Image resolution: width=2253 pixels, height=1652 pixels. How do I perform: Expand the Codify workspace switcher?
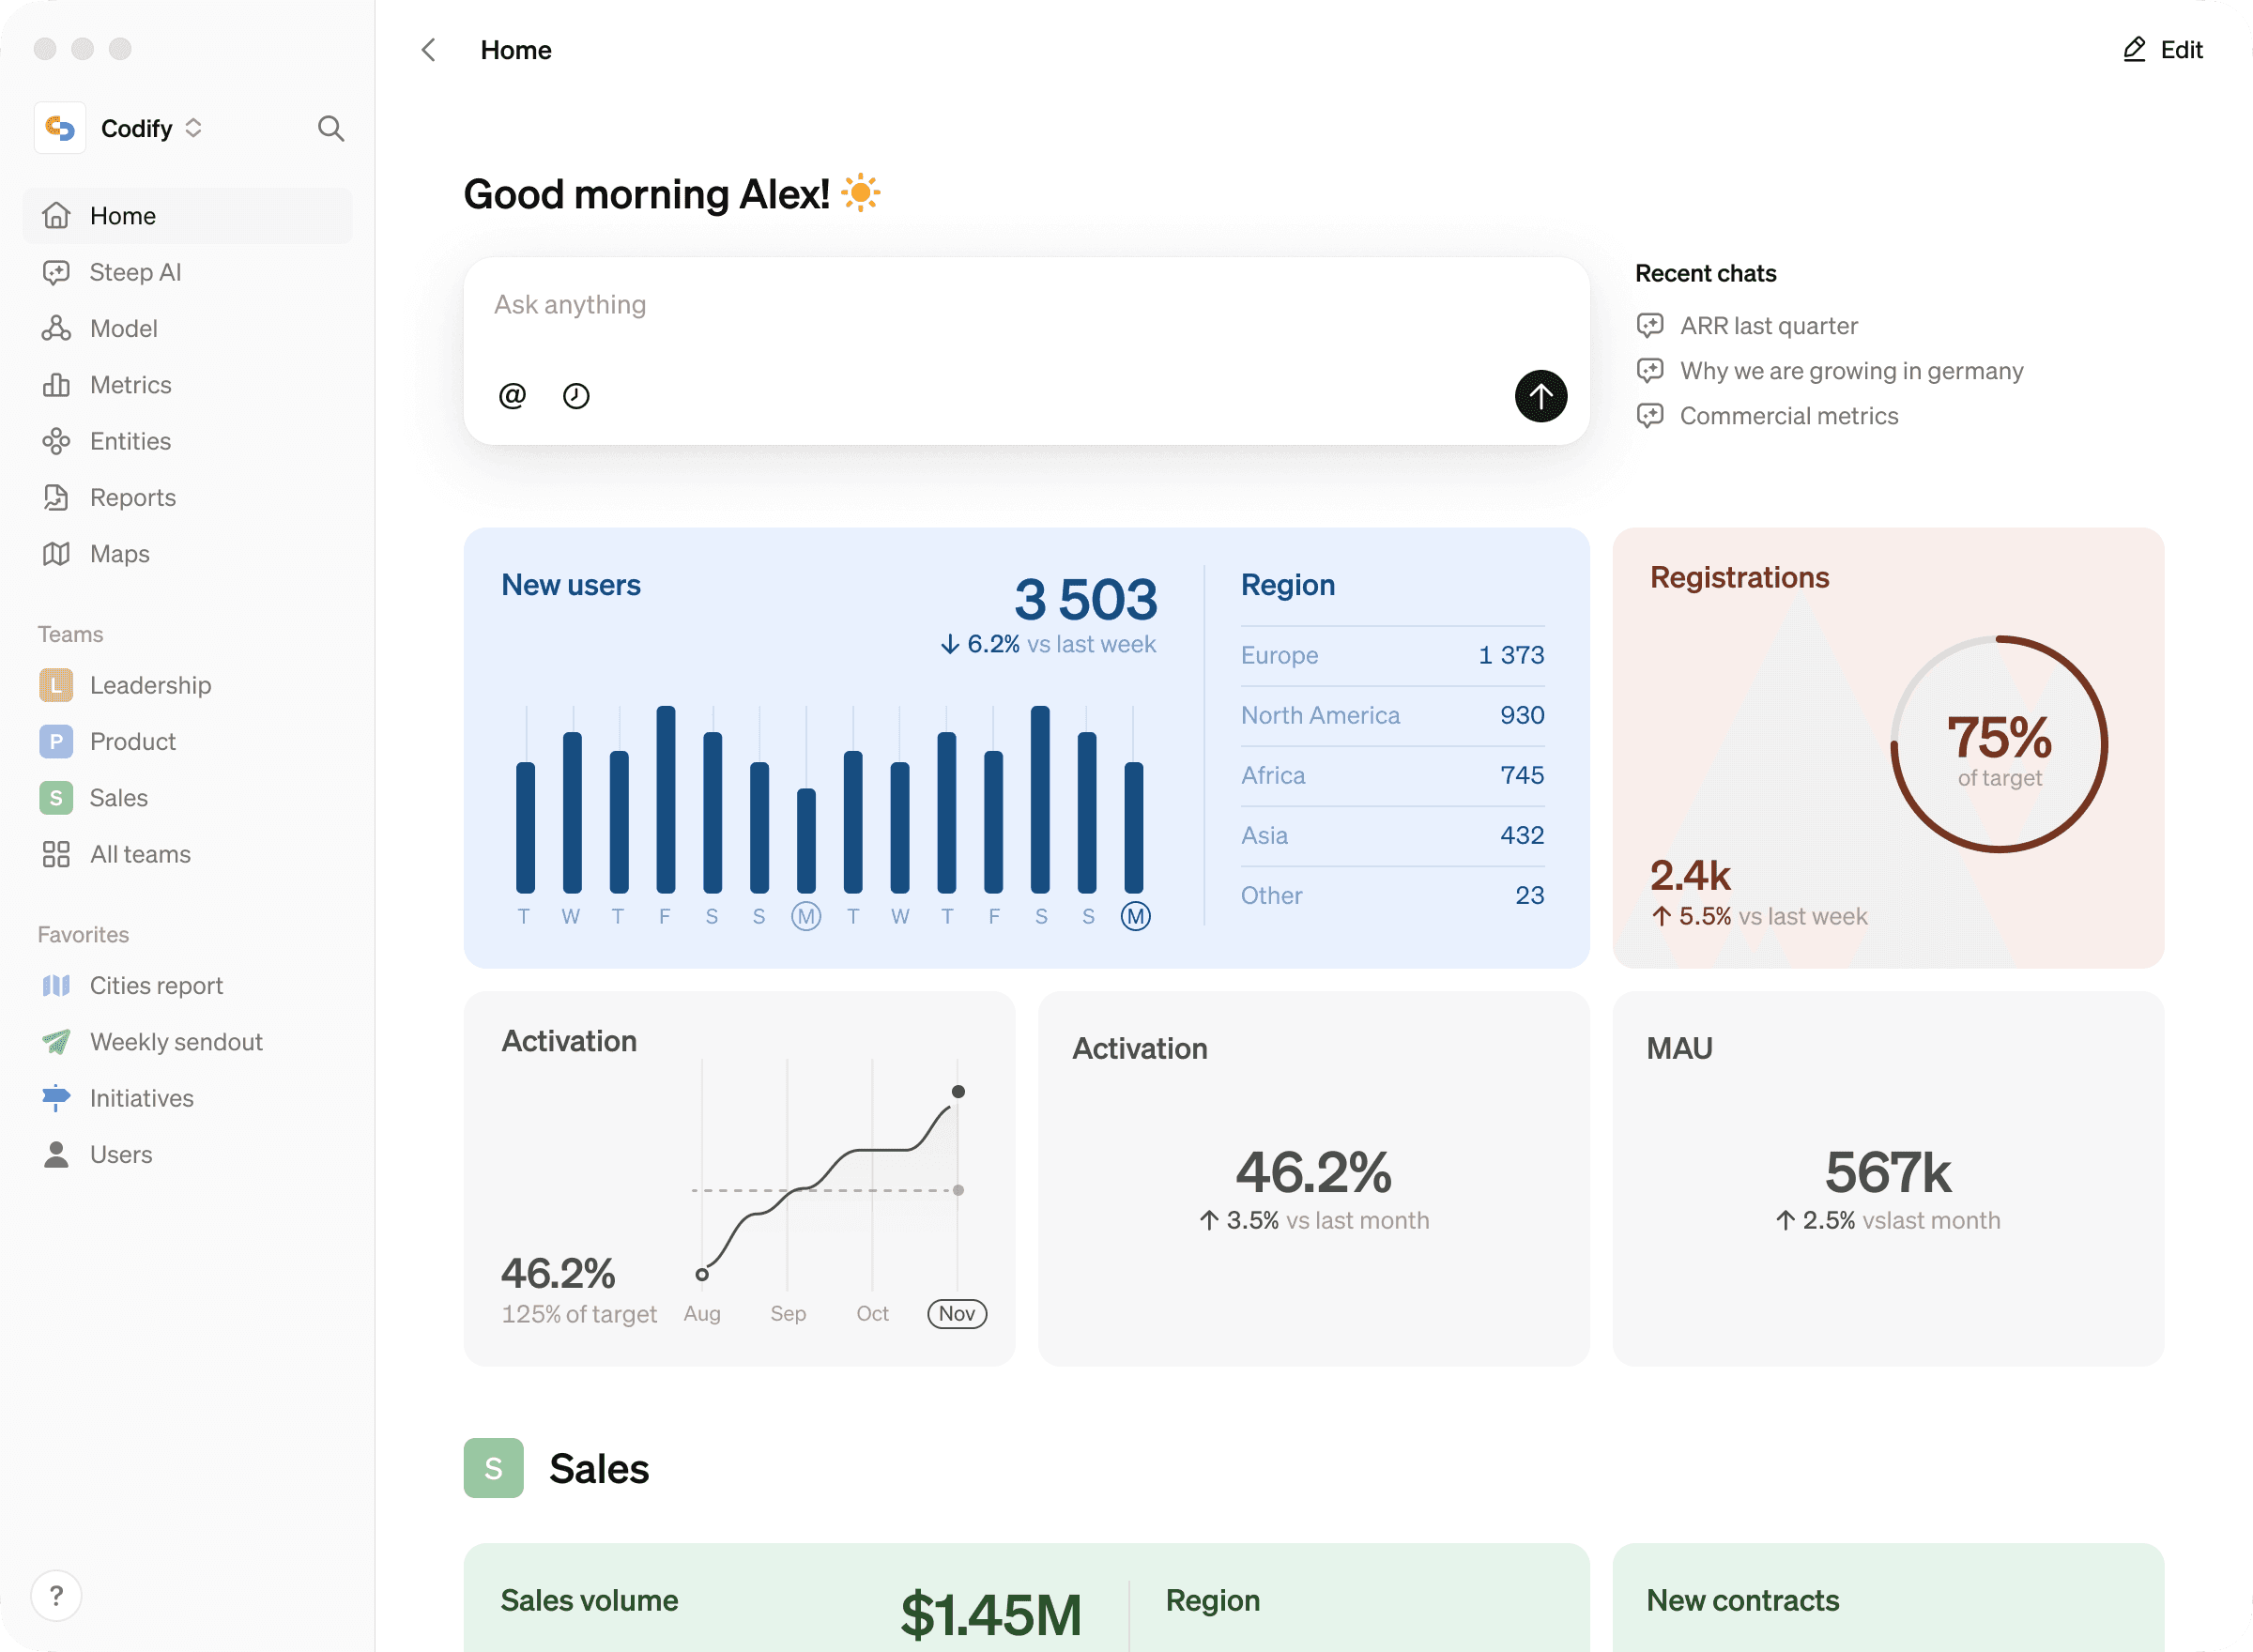150,129
